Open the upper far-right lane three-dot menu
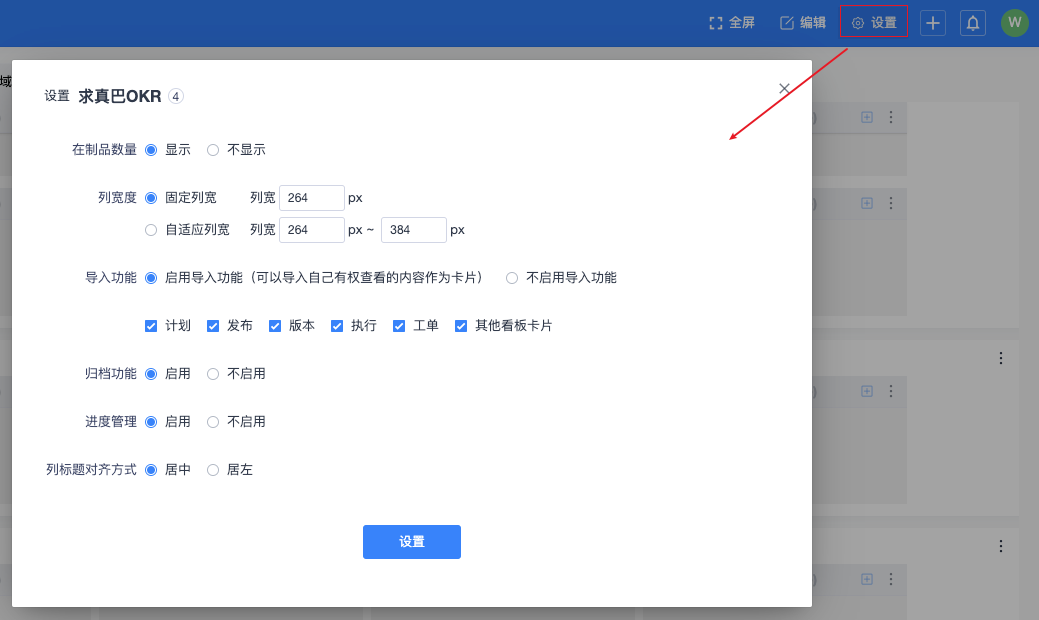The width and height of the screenshot is (1039, 620). [x=1001, y=358]
